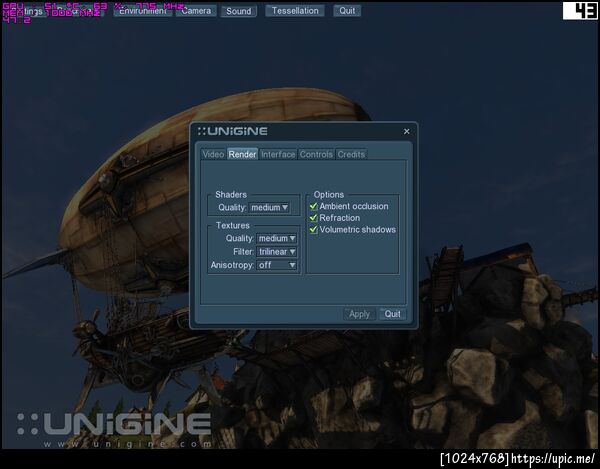This screenshot has height=469, width=600.
Task: Select the Render tab
Action: click(x=242, y=154)
